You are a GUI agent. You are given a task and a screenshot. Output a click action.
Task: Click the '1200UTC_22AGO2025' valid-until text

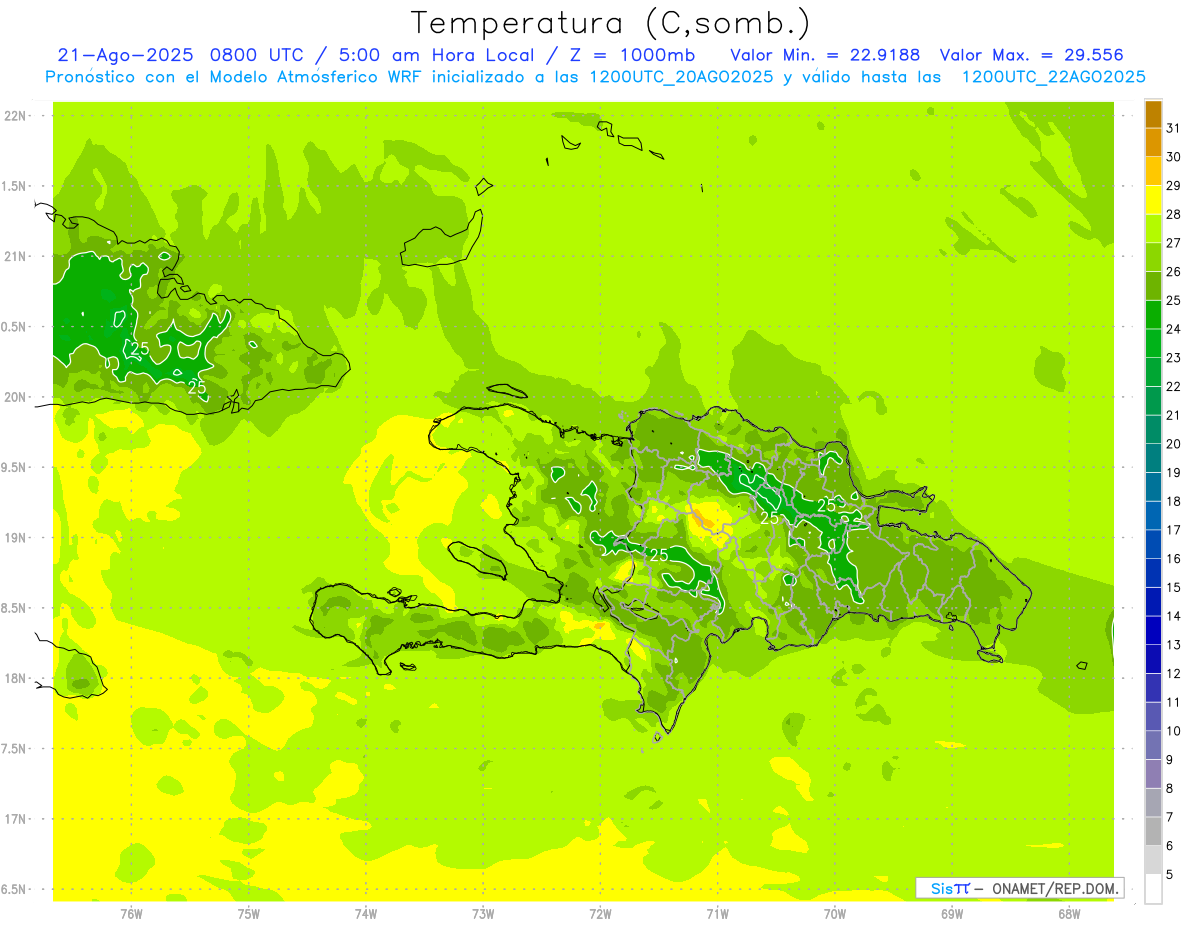[1053, 77]
